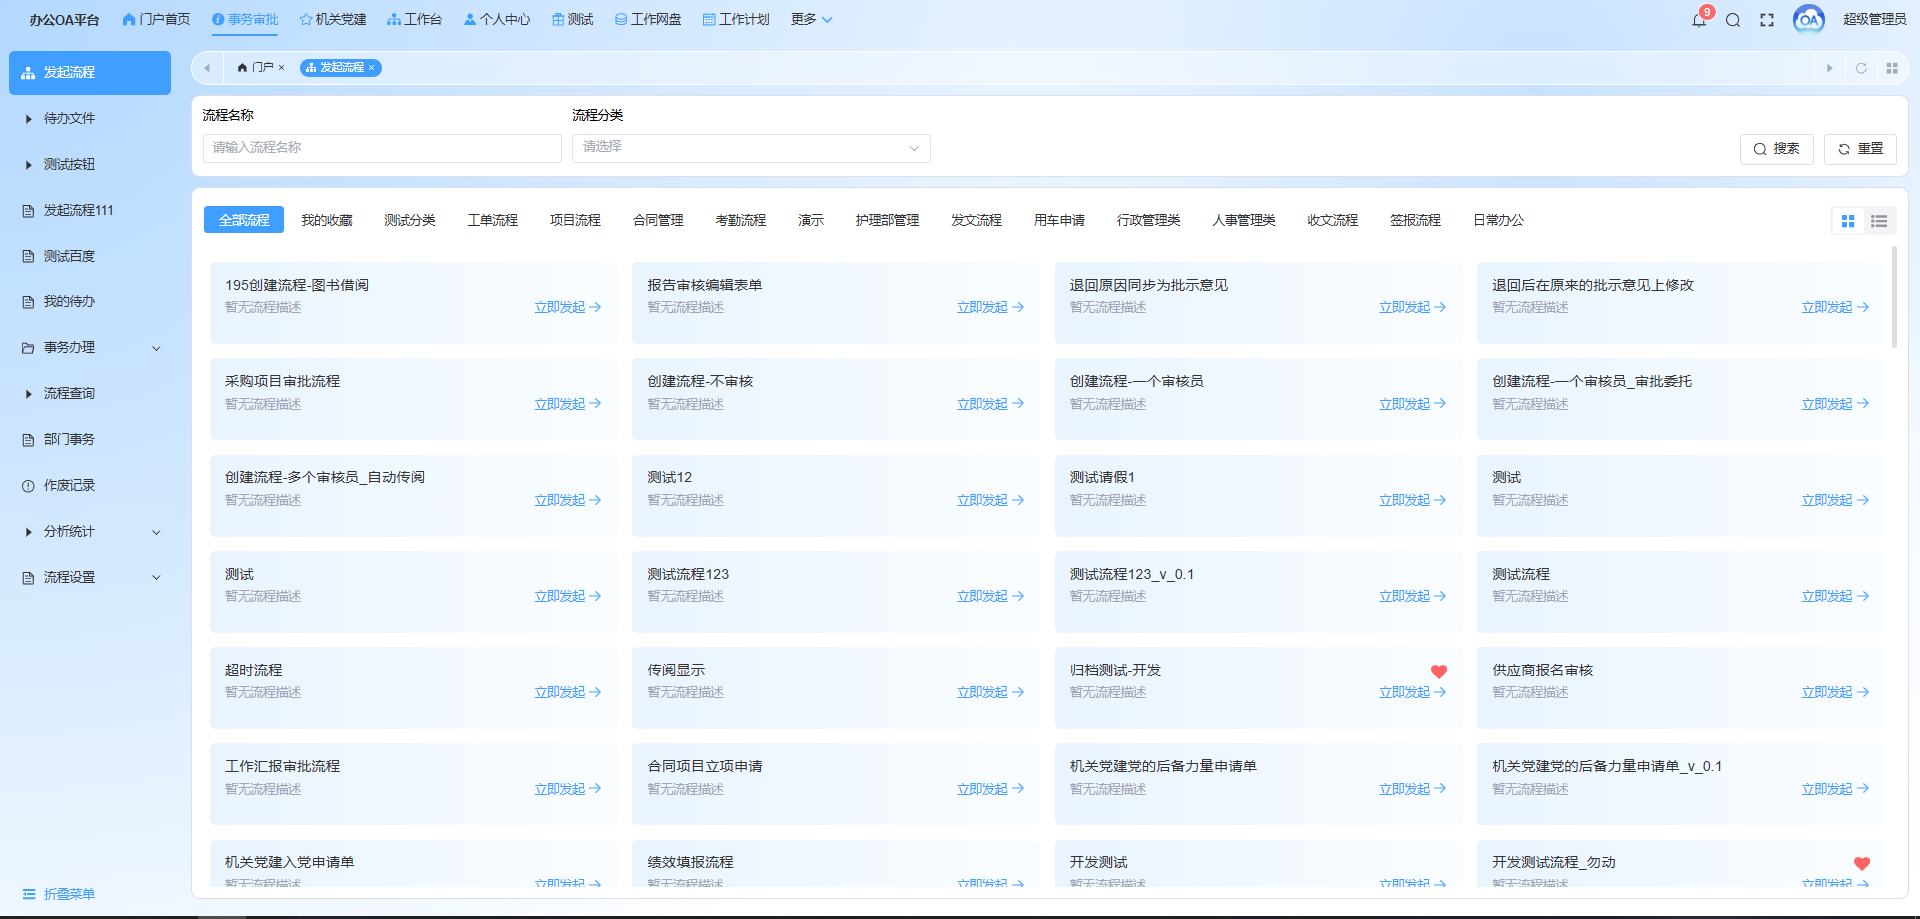
Task: Click 立即发起 for 测试流程123_v_0.1
Action: (x=1412, y=596)
